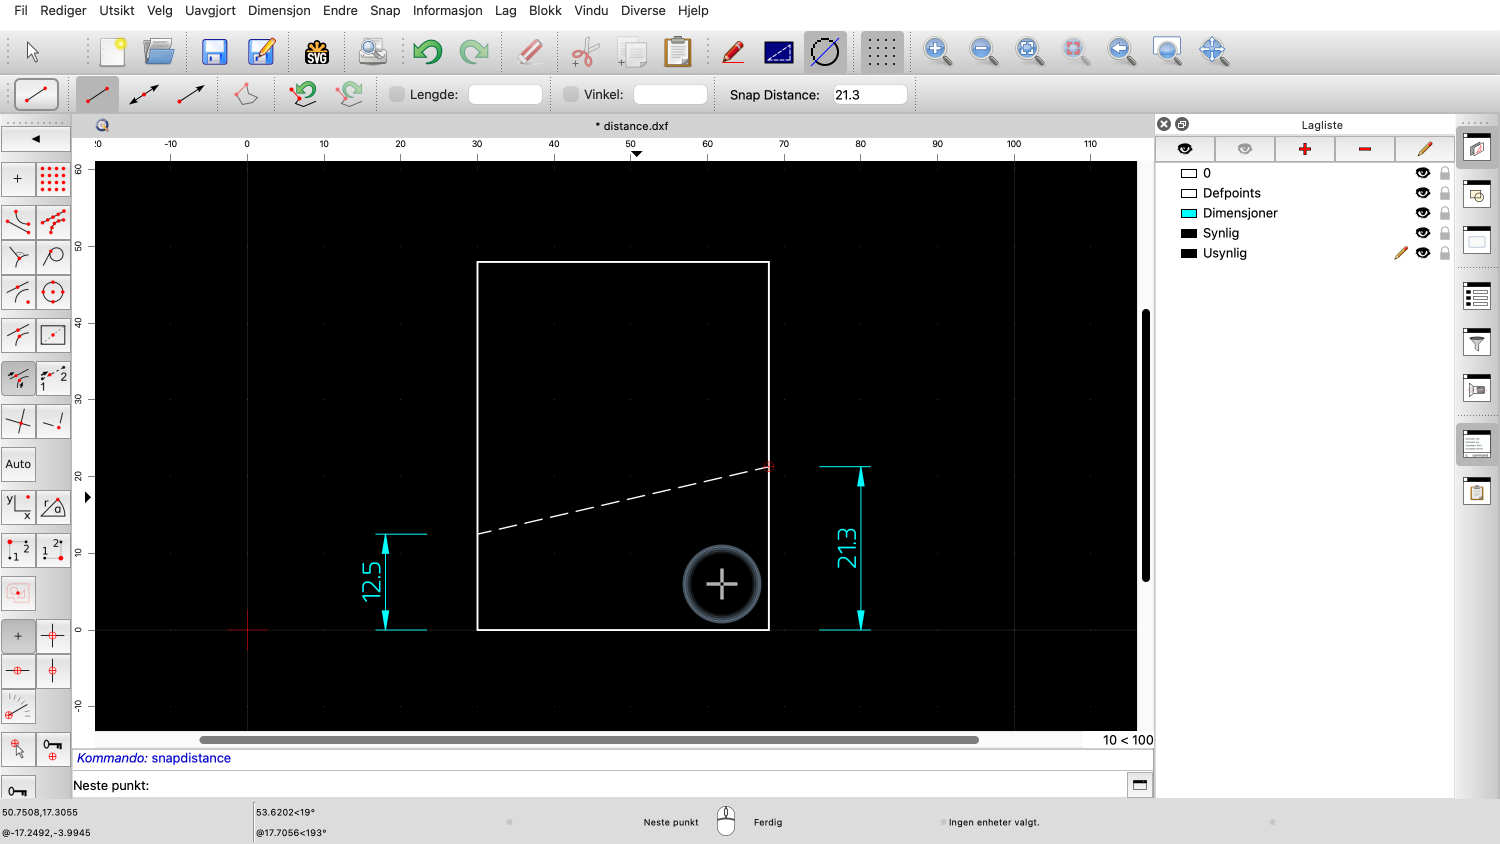Expand the command line history button
Screen dimensions: 1500x844
pyautogui.click(x=1139, y=785)
